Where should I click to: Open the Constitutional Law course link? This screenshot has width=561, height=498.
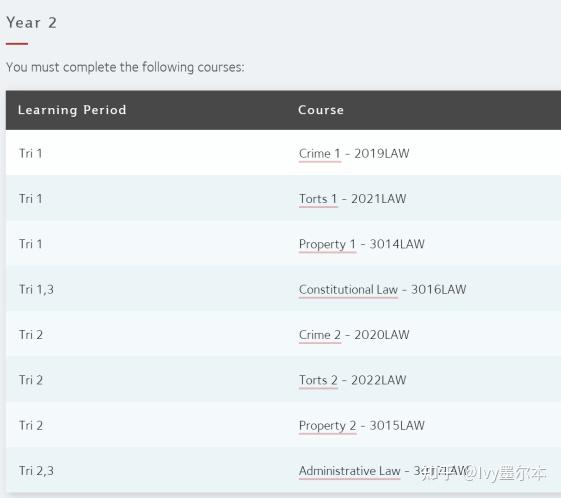coord(348,289)
